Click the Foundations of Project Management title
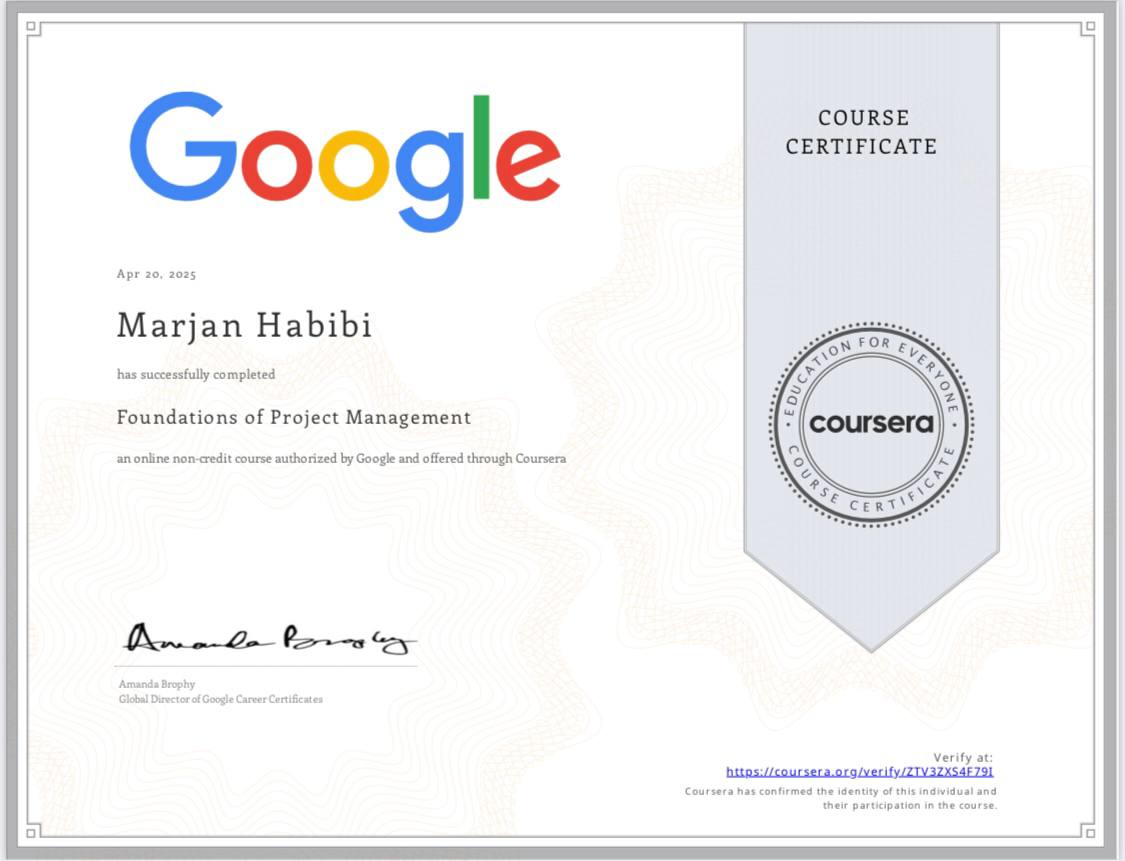Screen dimensions: 1125x861 pos(294,418)
